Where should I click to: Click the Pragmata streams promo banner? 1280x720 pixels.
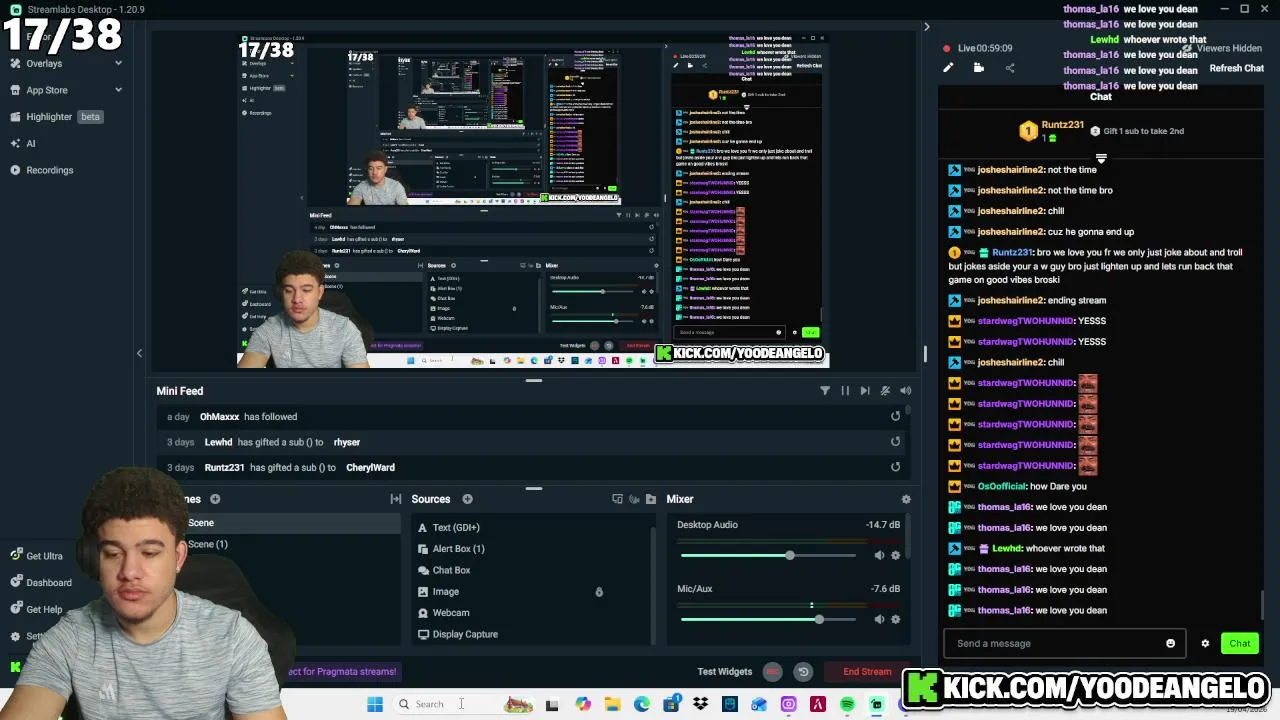coord(342,672)
